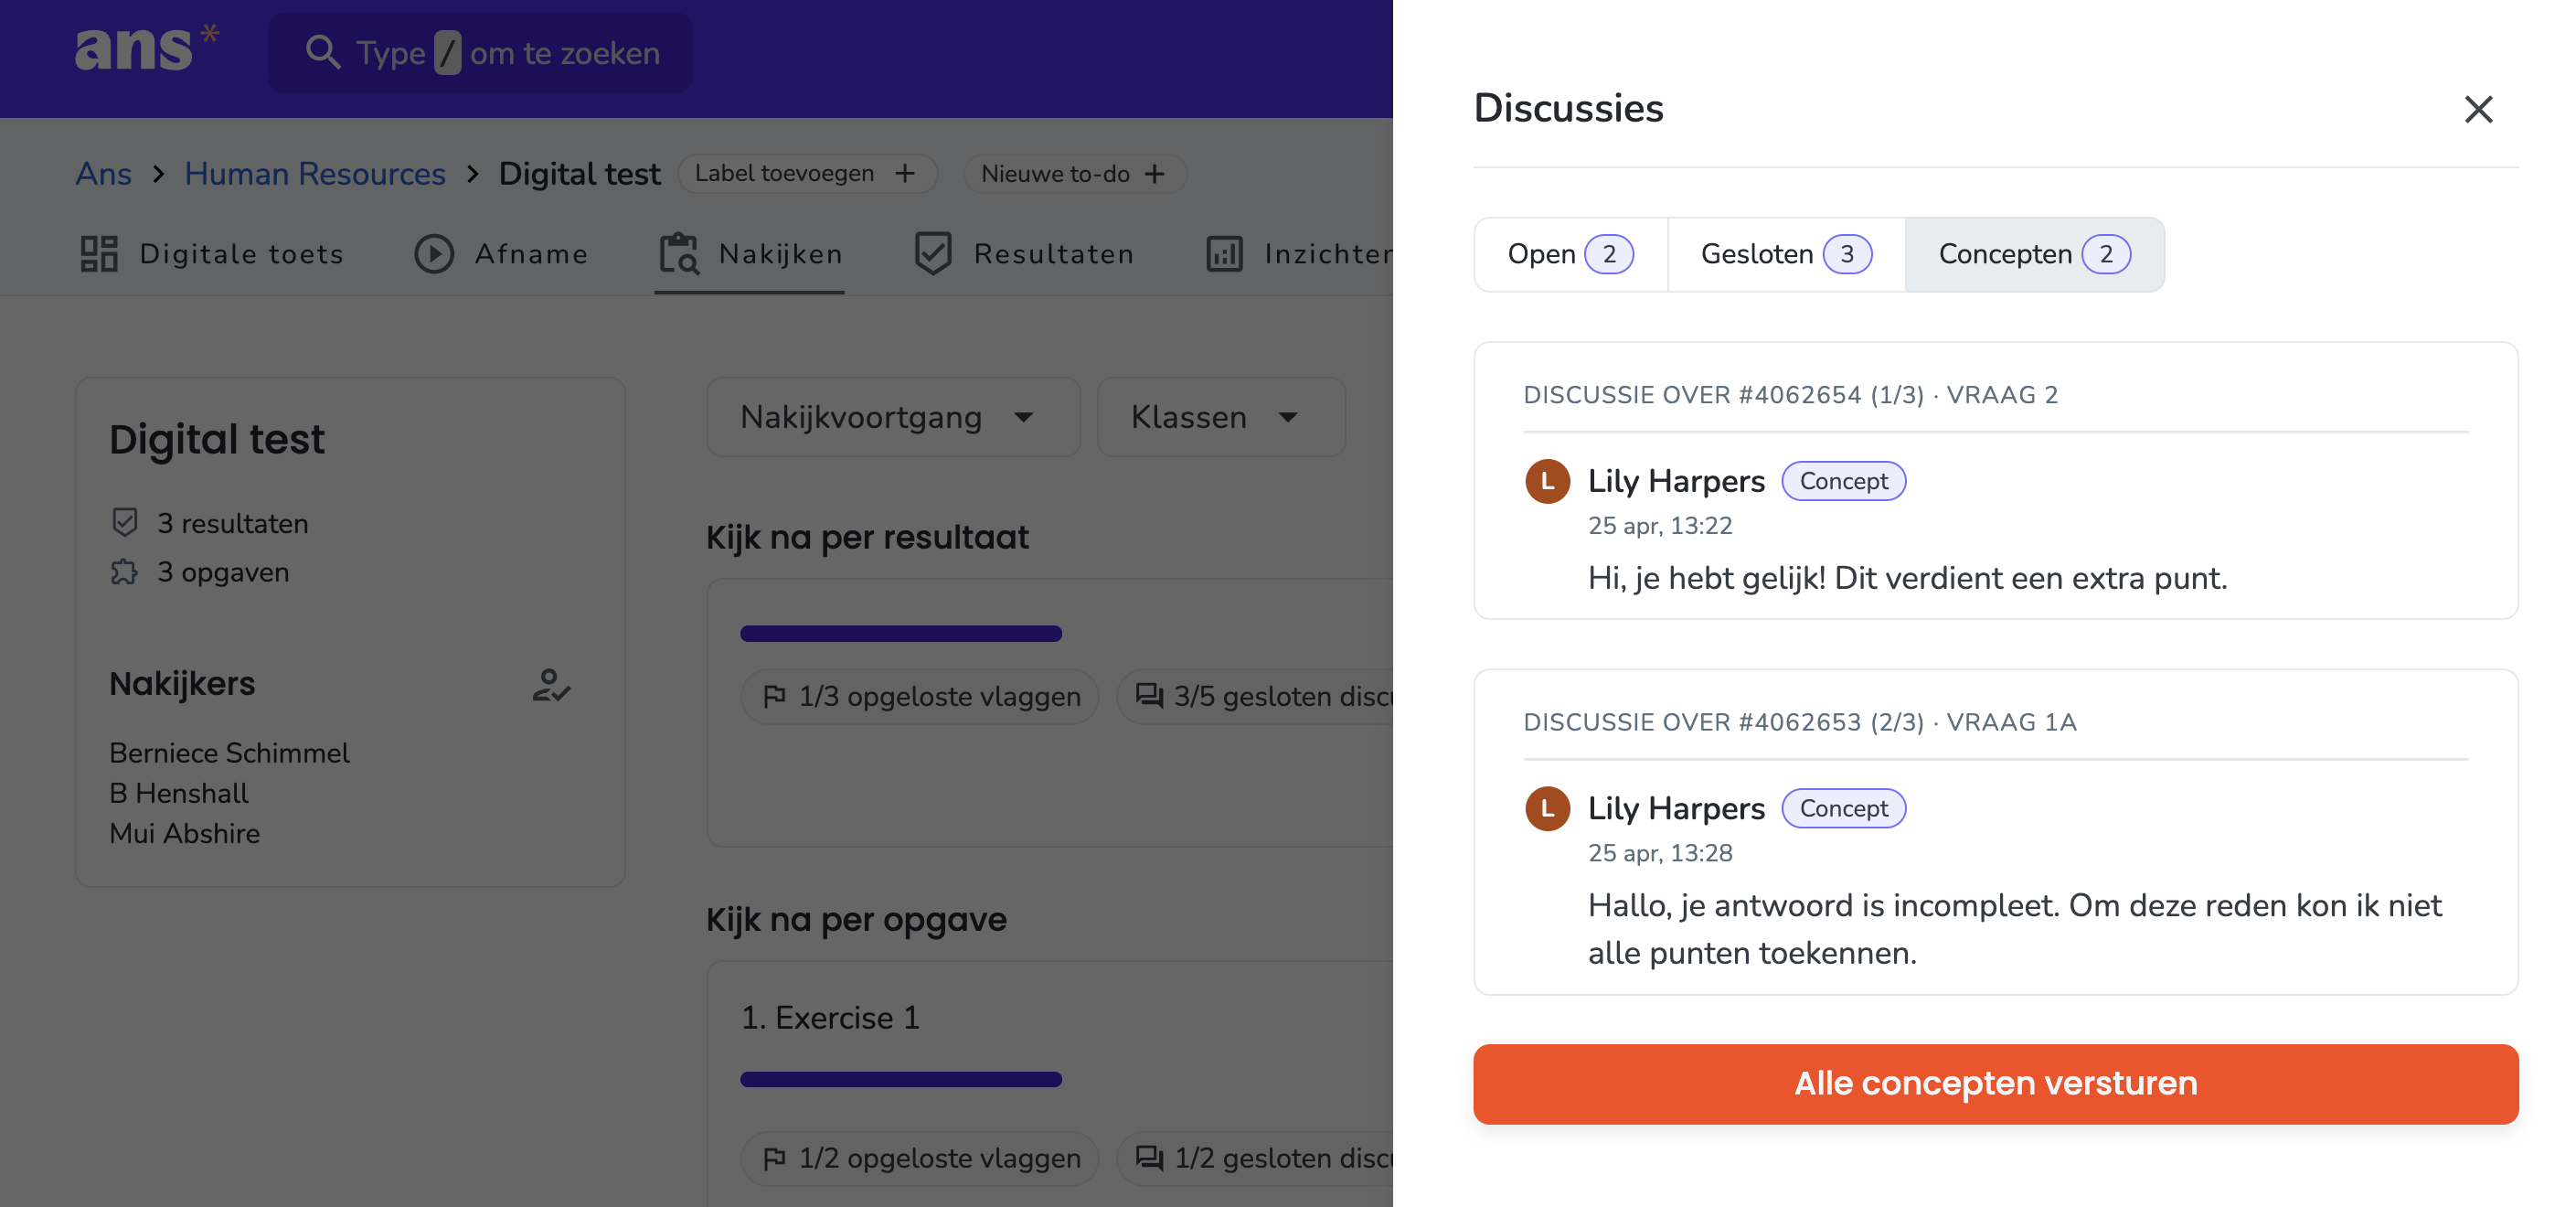This screenshot has width=2576, height=1207.
Task: Click the '1/2 gesloten' discussions chip
Action: pos(1255,1158)
